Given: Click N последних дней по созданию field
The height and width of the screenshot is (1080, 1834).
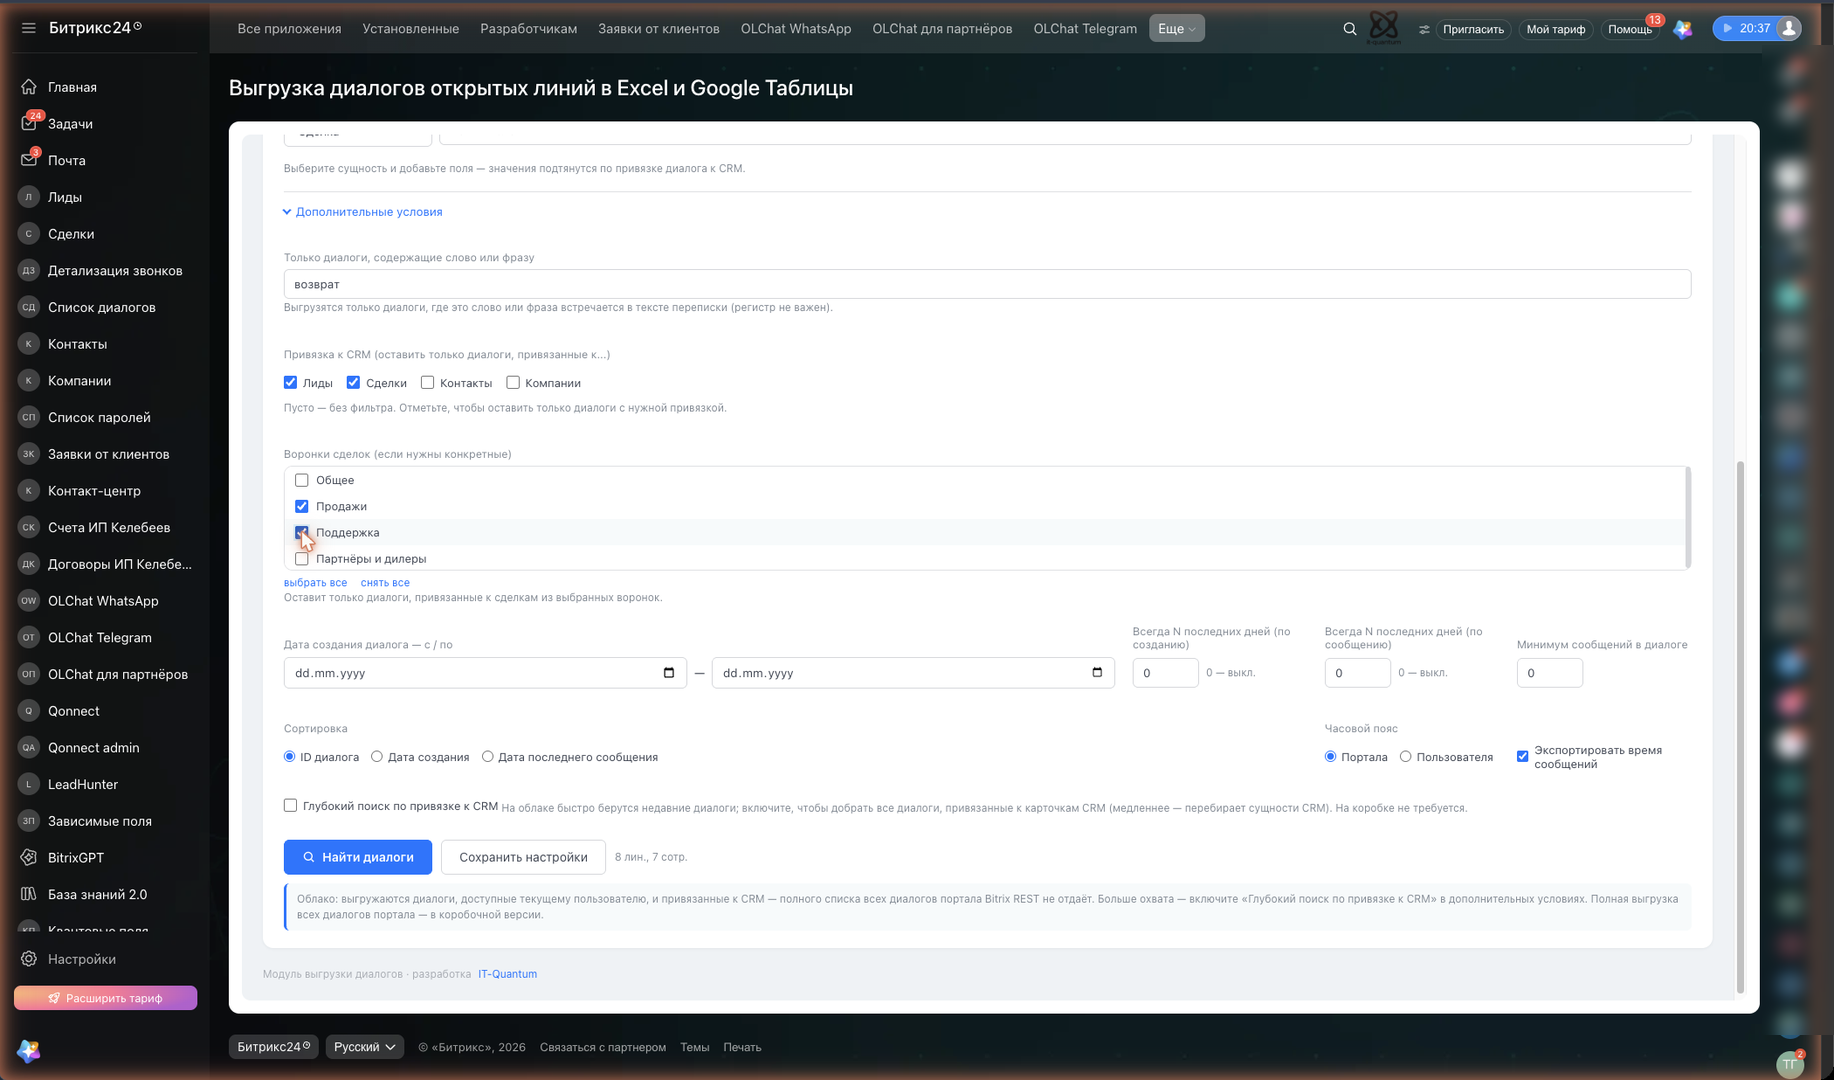Looking at the screenshot, I should pyautogui.click(x=1165, y=673).
